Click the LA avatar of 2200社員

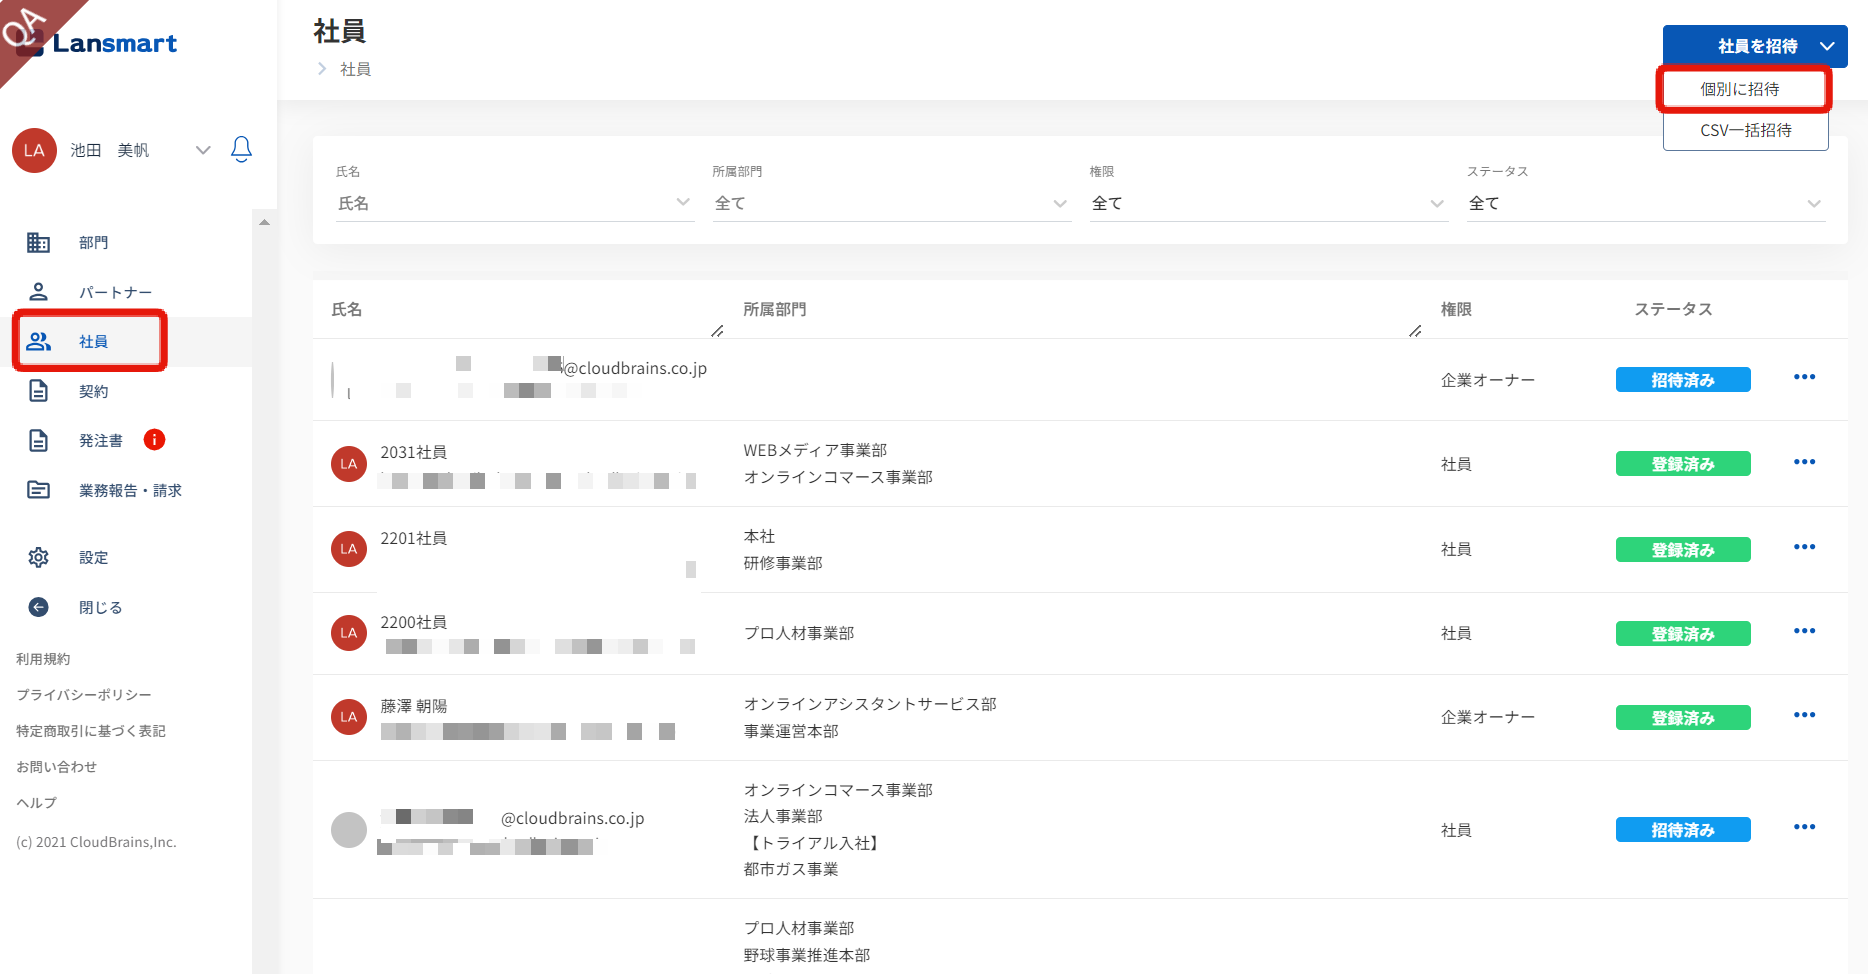click(349, 633)
